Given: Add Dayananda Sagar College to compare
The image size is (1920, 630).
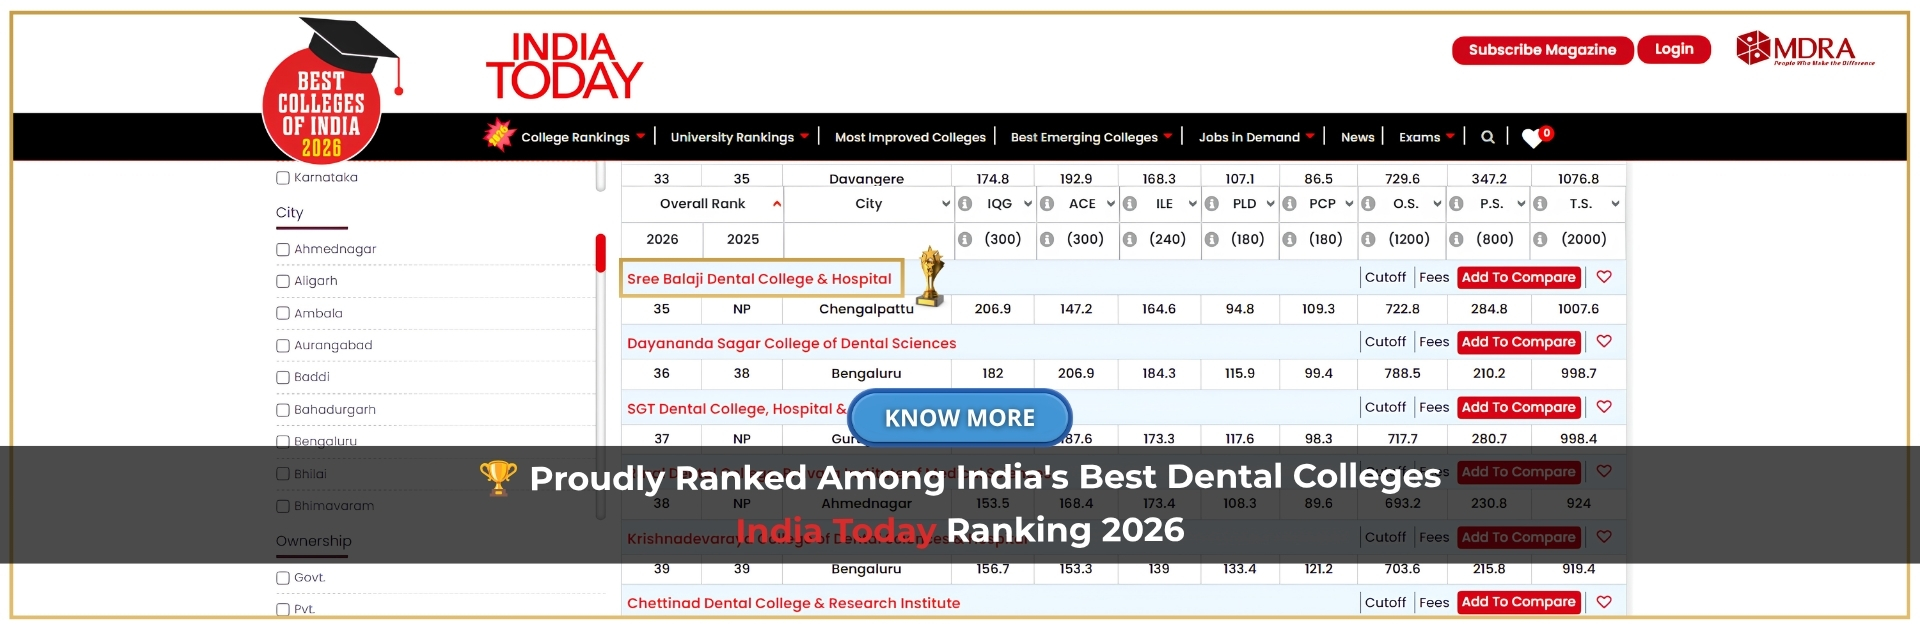Looking at the screenshot, I should tap(1518, 342).
